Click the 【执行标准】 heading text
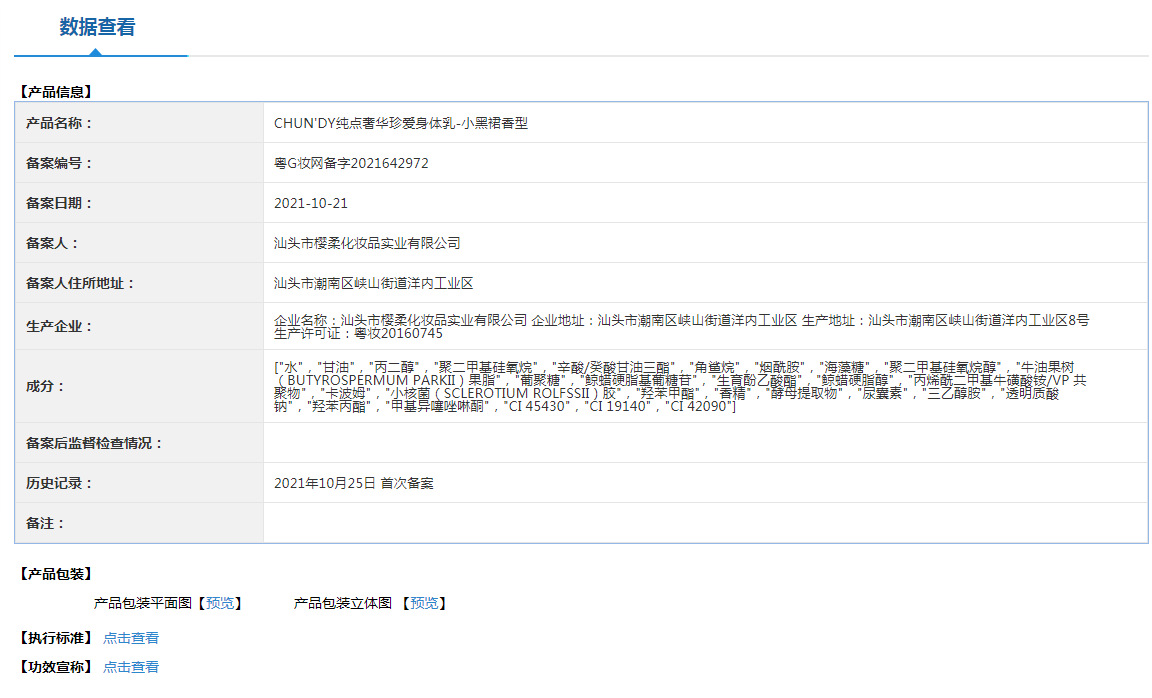 (56, 638)
